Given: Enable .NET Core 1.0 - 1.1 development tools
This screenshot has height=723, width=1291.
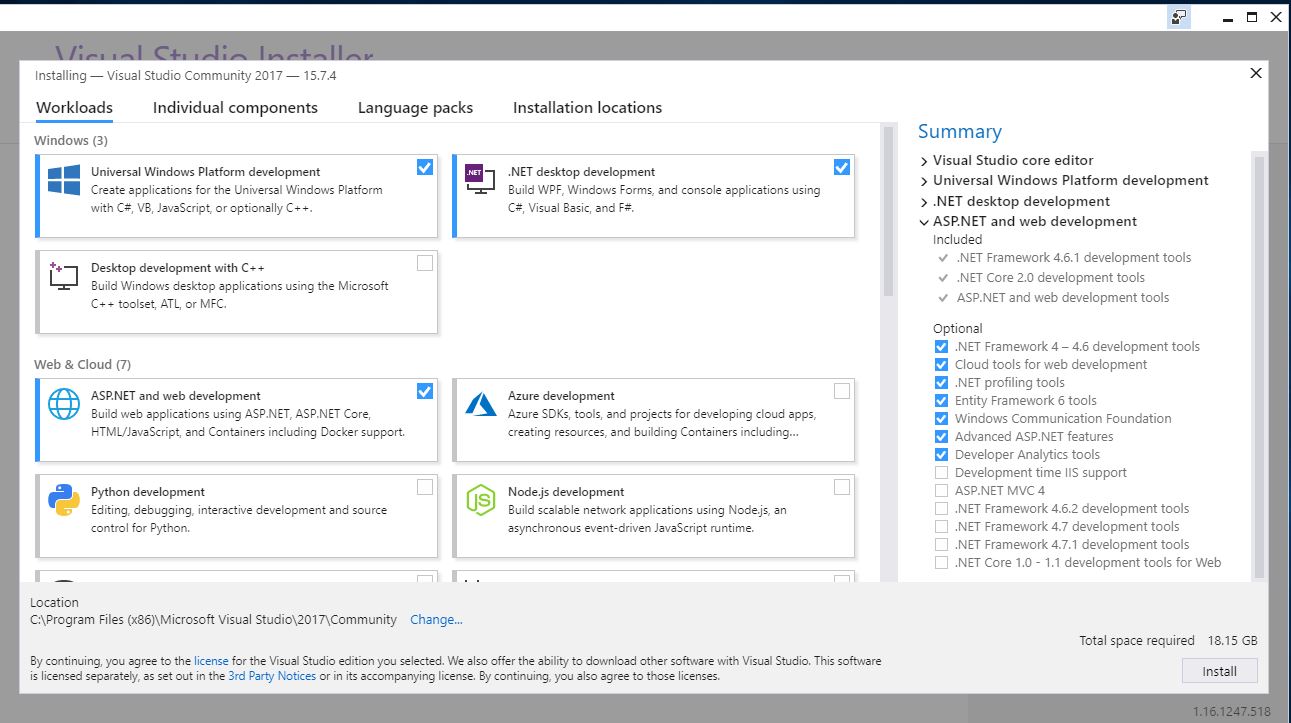Looking at the screenshot, I should [x=941, y=563].
